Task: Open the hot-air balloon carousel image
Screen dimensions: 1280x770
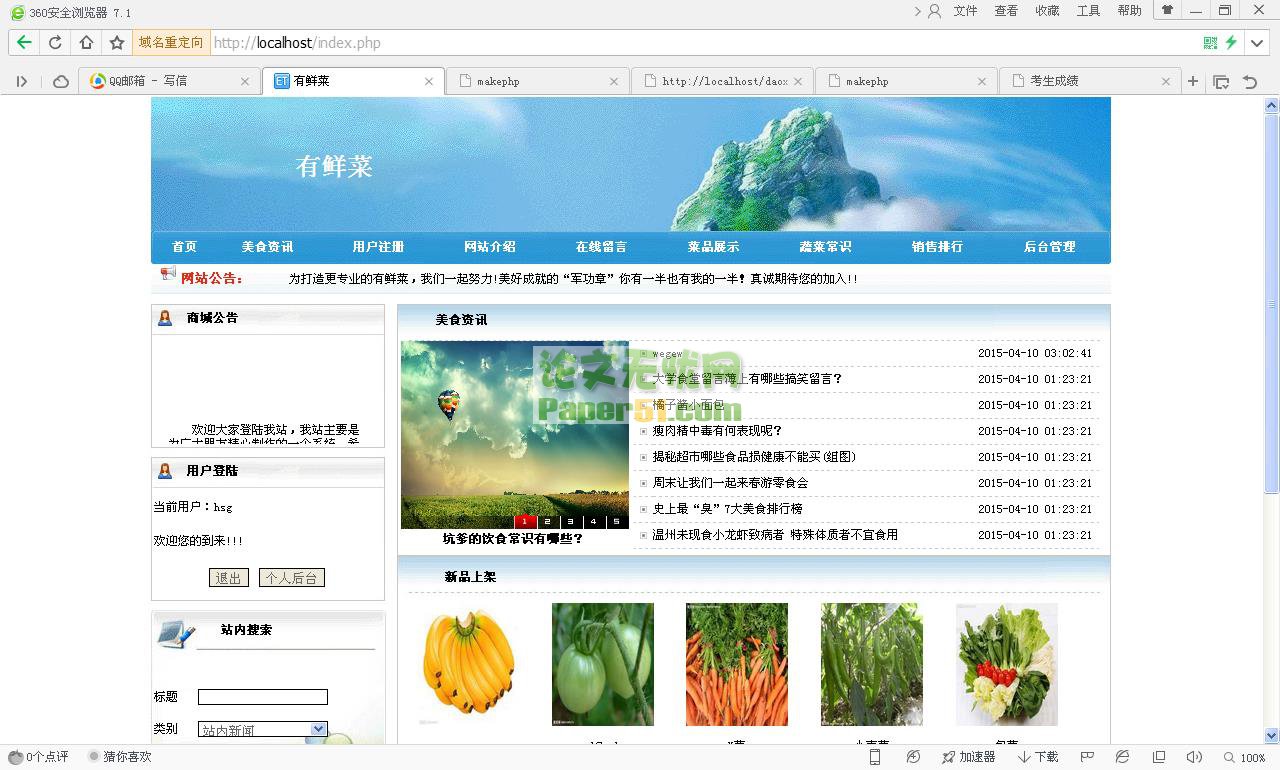Action: 515,434
